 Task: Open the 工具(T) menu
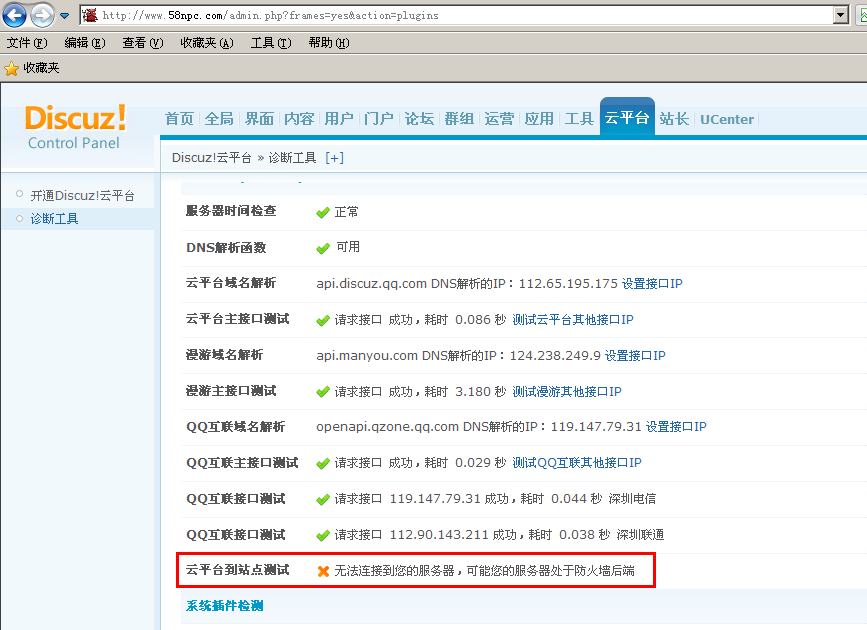(271, 43)
